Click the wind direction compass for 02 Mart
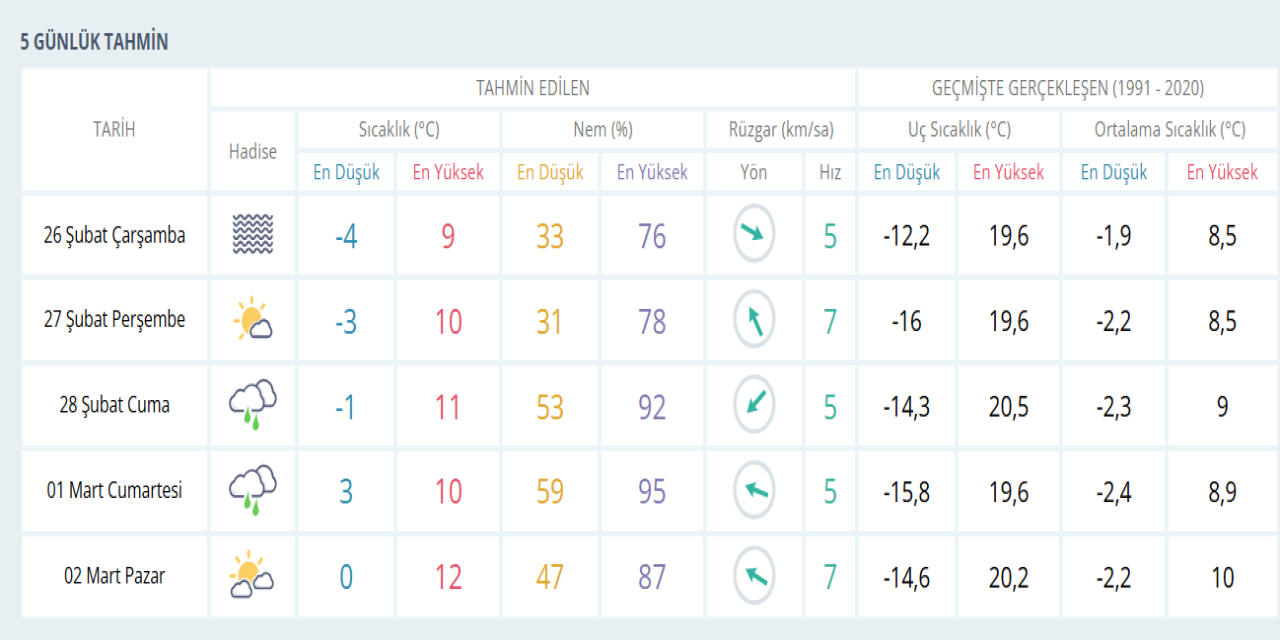Image resolution: width=1280 pixels, height=640 pixels. click(754, 577)
